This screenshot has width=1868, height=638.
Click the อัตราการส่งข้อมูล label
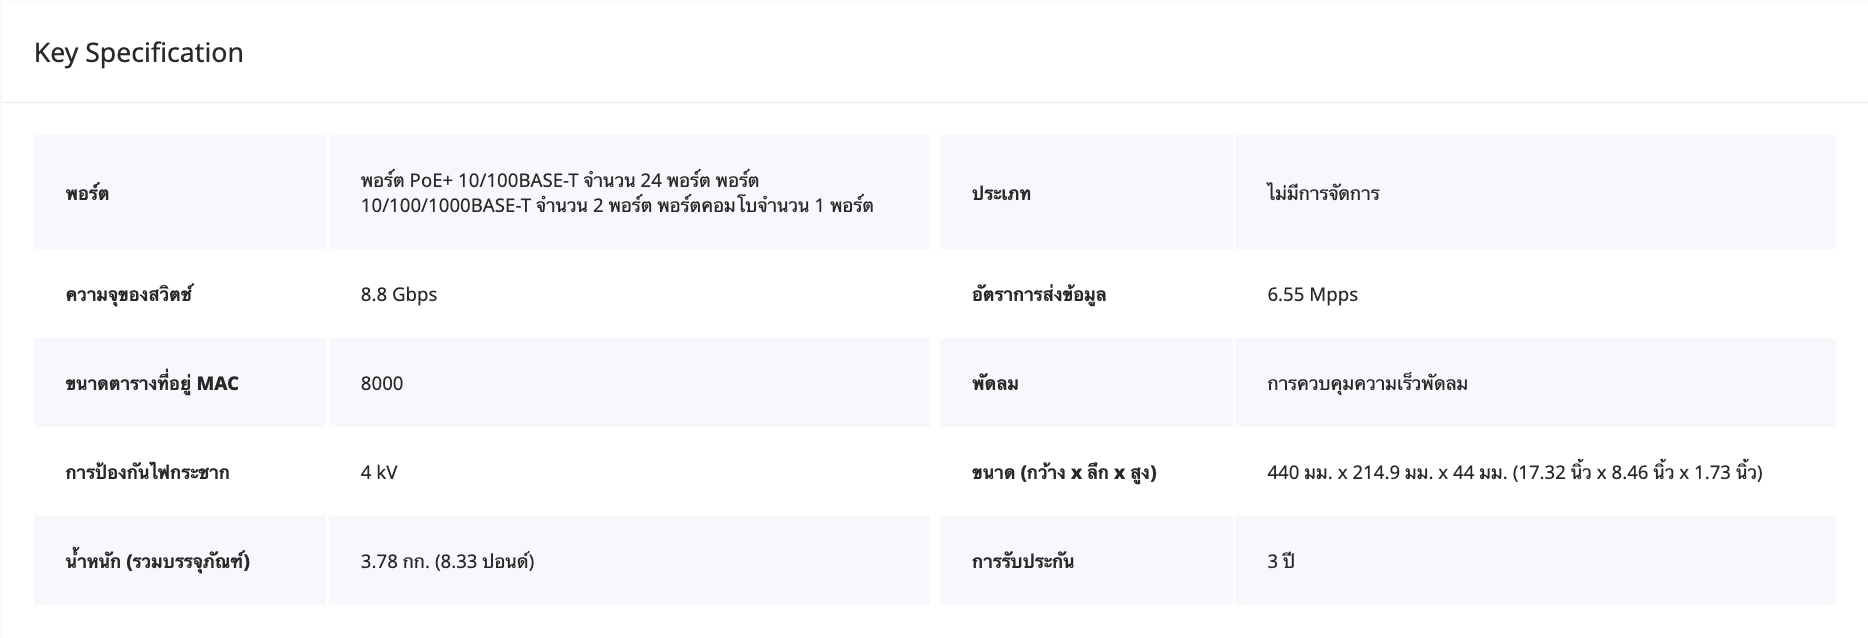click(x=1039, y=294)
